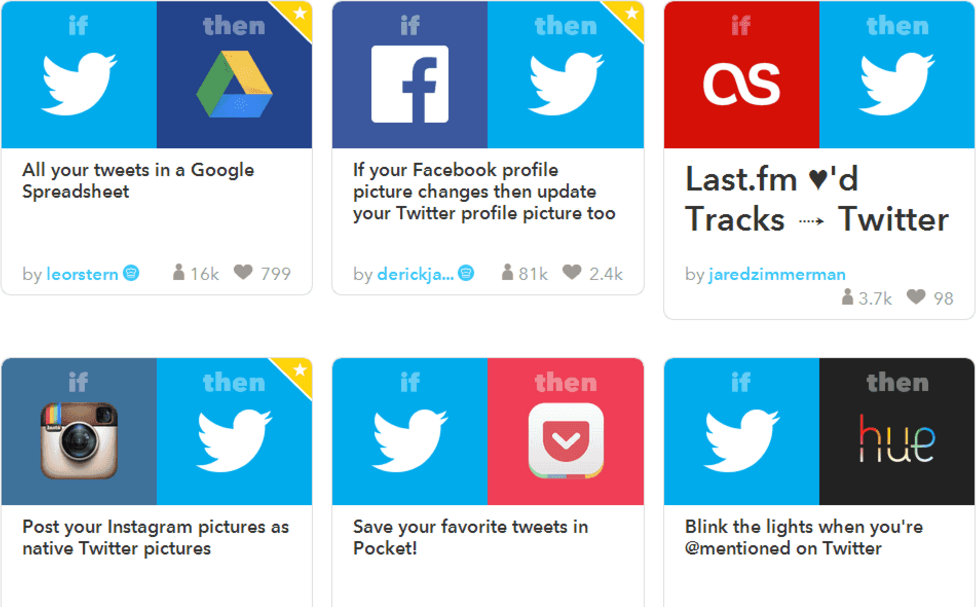Open 'All your tweets in a Google Spreadsheet' recipe
This screenshot has width=976, height=607.
pos(138,181)
